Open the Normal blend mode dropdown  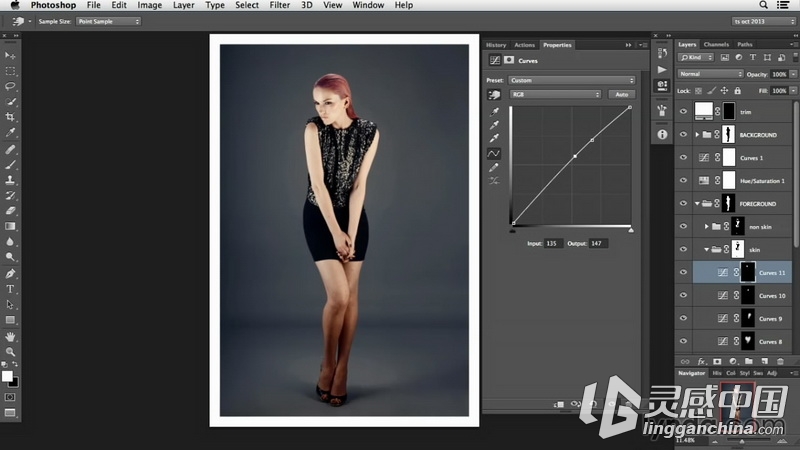point(710,74)
